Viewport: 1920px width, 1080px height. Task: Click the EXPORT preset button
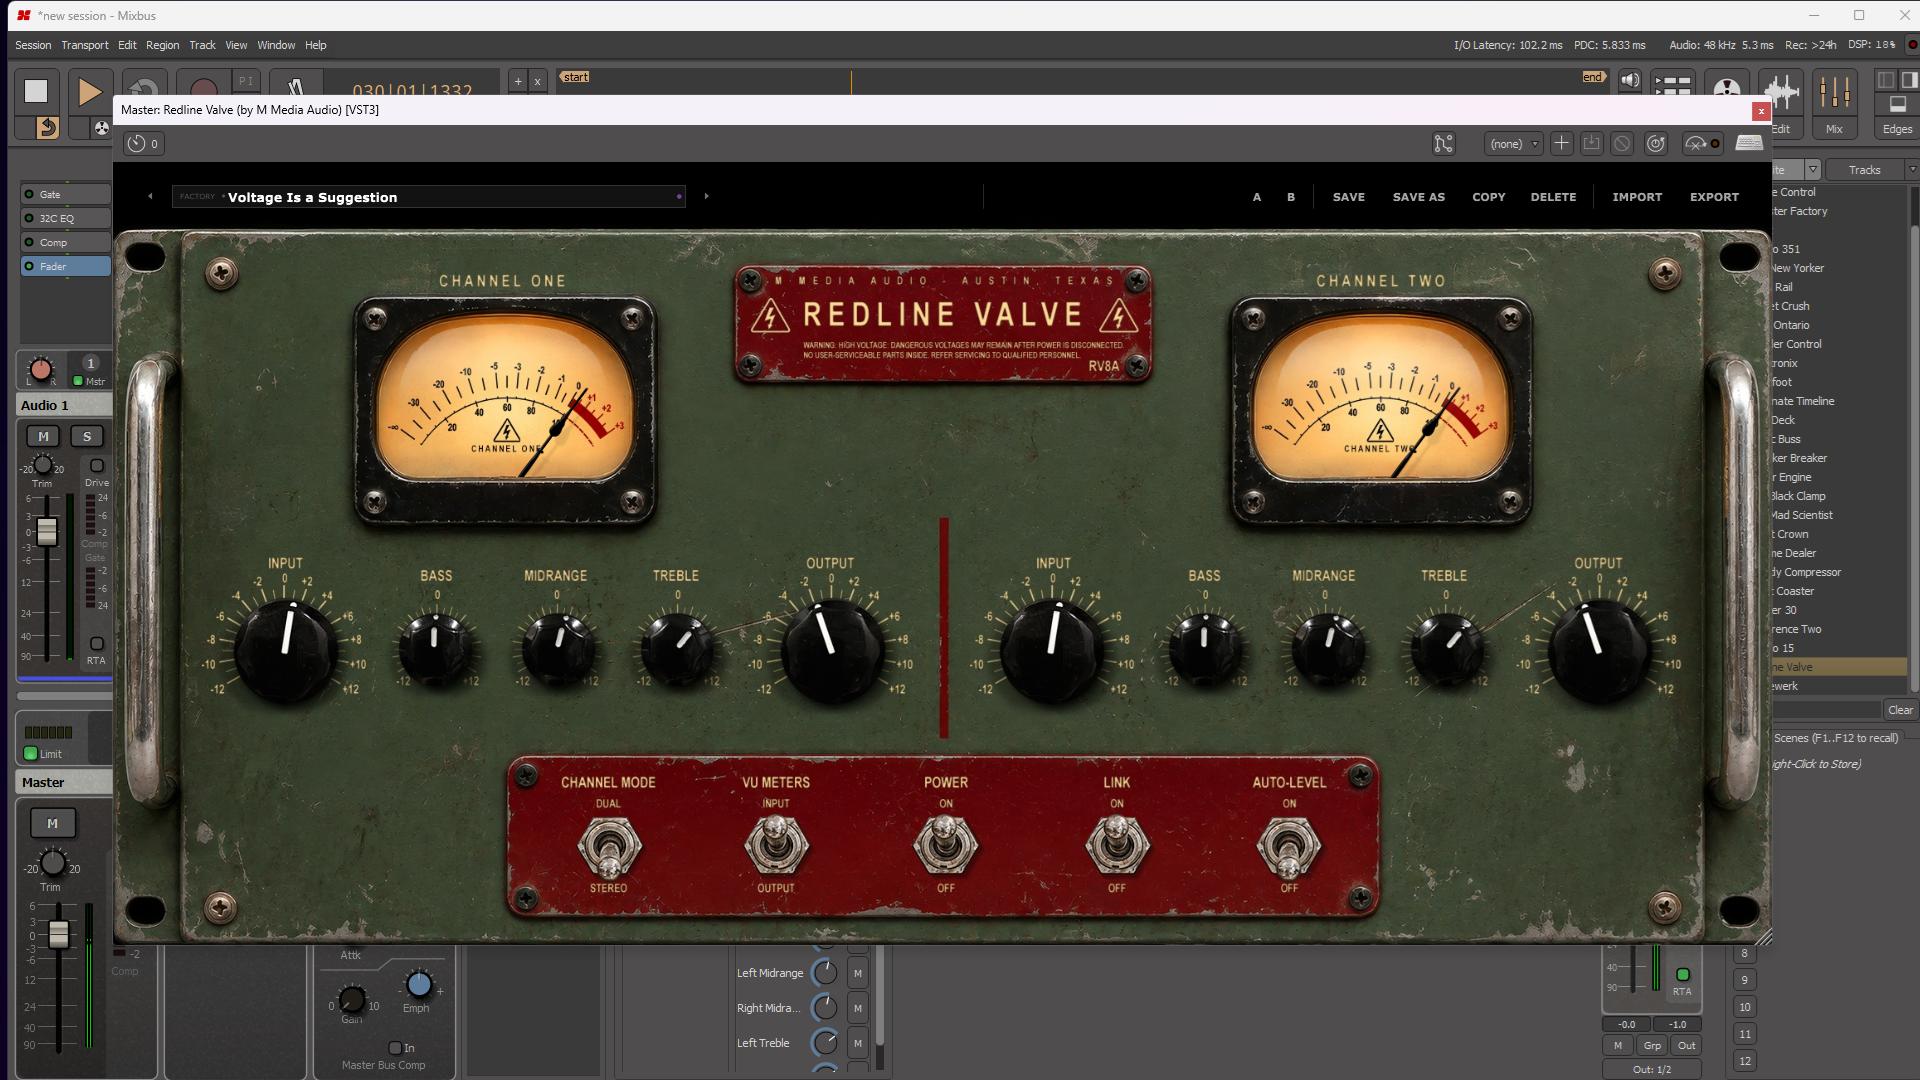click(x=1714, y=197)
